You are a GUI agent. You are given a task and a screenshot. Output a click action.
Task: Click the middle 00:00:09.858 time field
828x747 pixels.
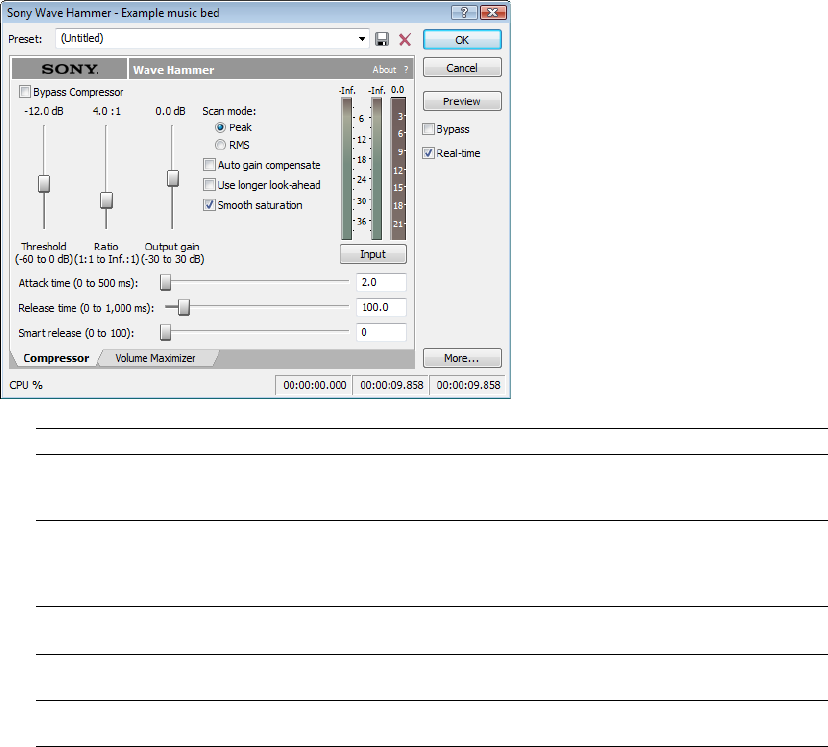[391, 385]
